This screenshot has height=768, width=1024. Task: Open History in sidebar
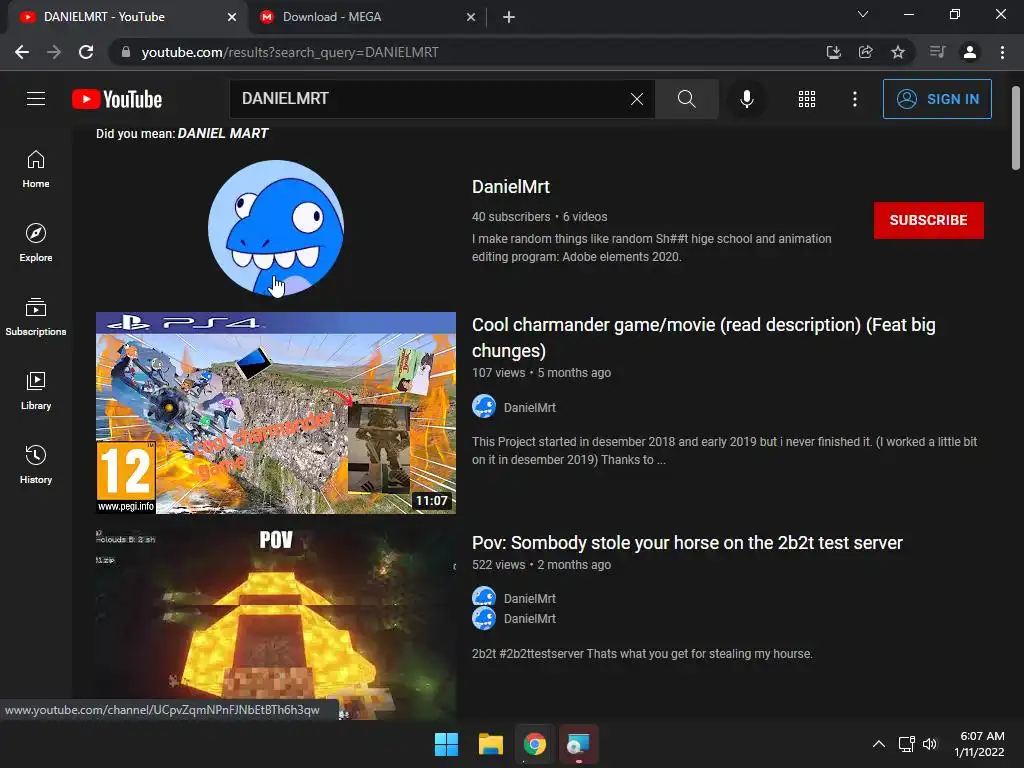(36, 464)
